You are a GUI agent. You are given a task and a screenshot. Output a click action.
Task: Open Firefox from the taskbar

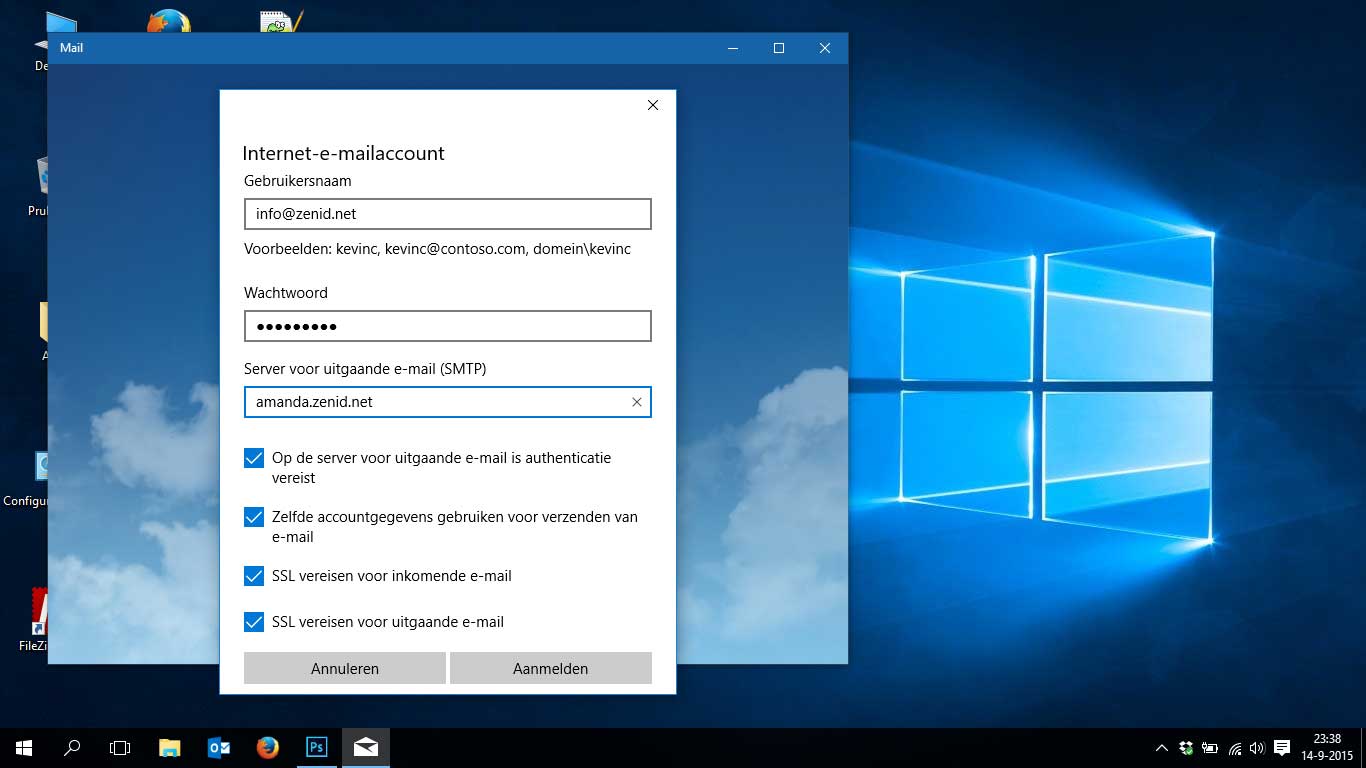(267, 748)
